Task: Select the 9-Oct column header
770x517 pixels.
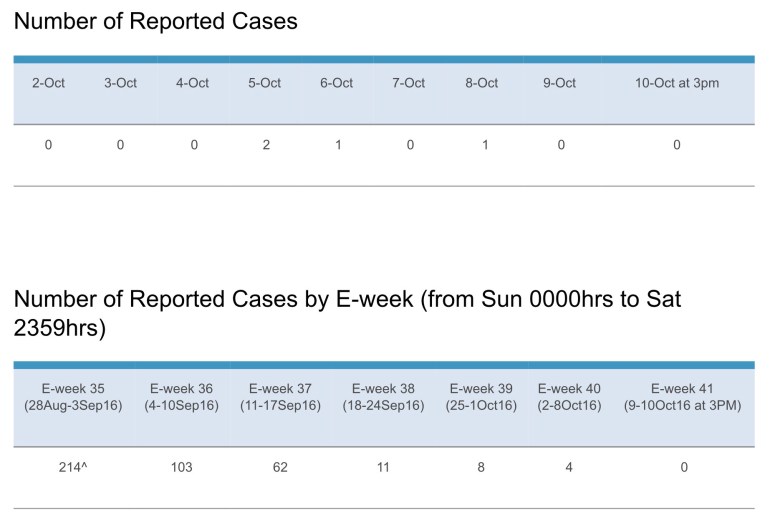Action: pos(560,83)
